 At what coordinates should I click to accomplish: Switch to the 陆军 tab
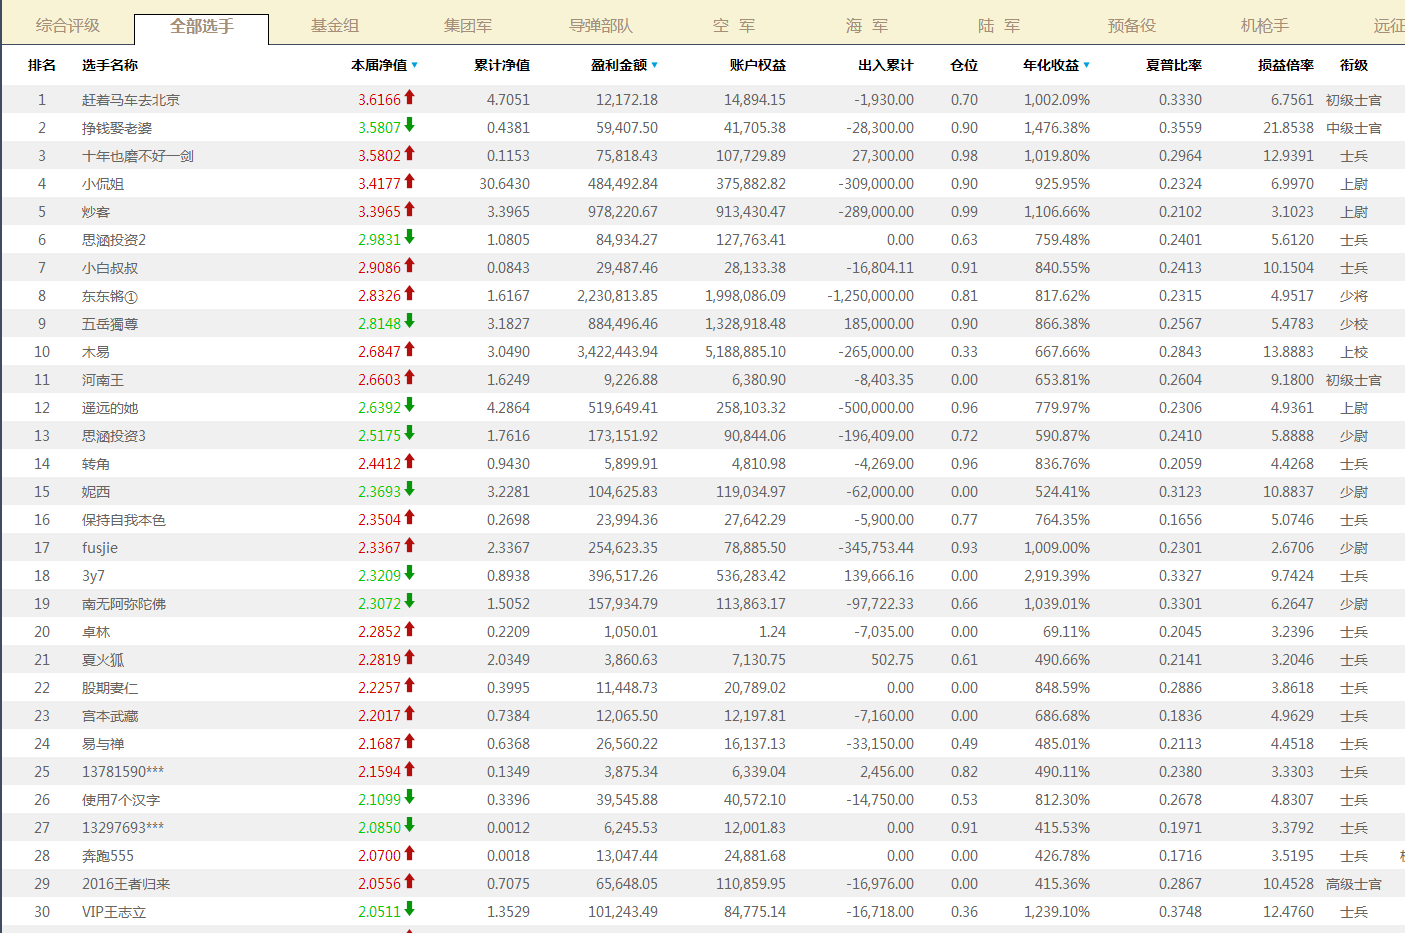[x=1000, y=26]
